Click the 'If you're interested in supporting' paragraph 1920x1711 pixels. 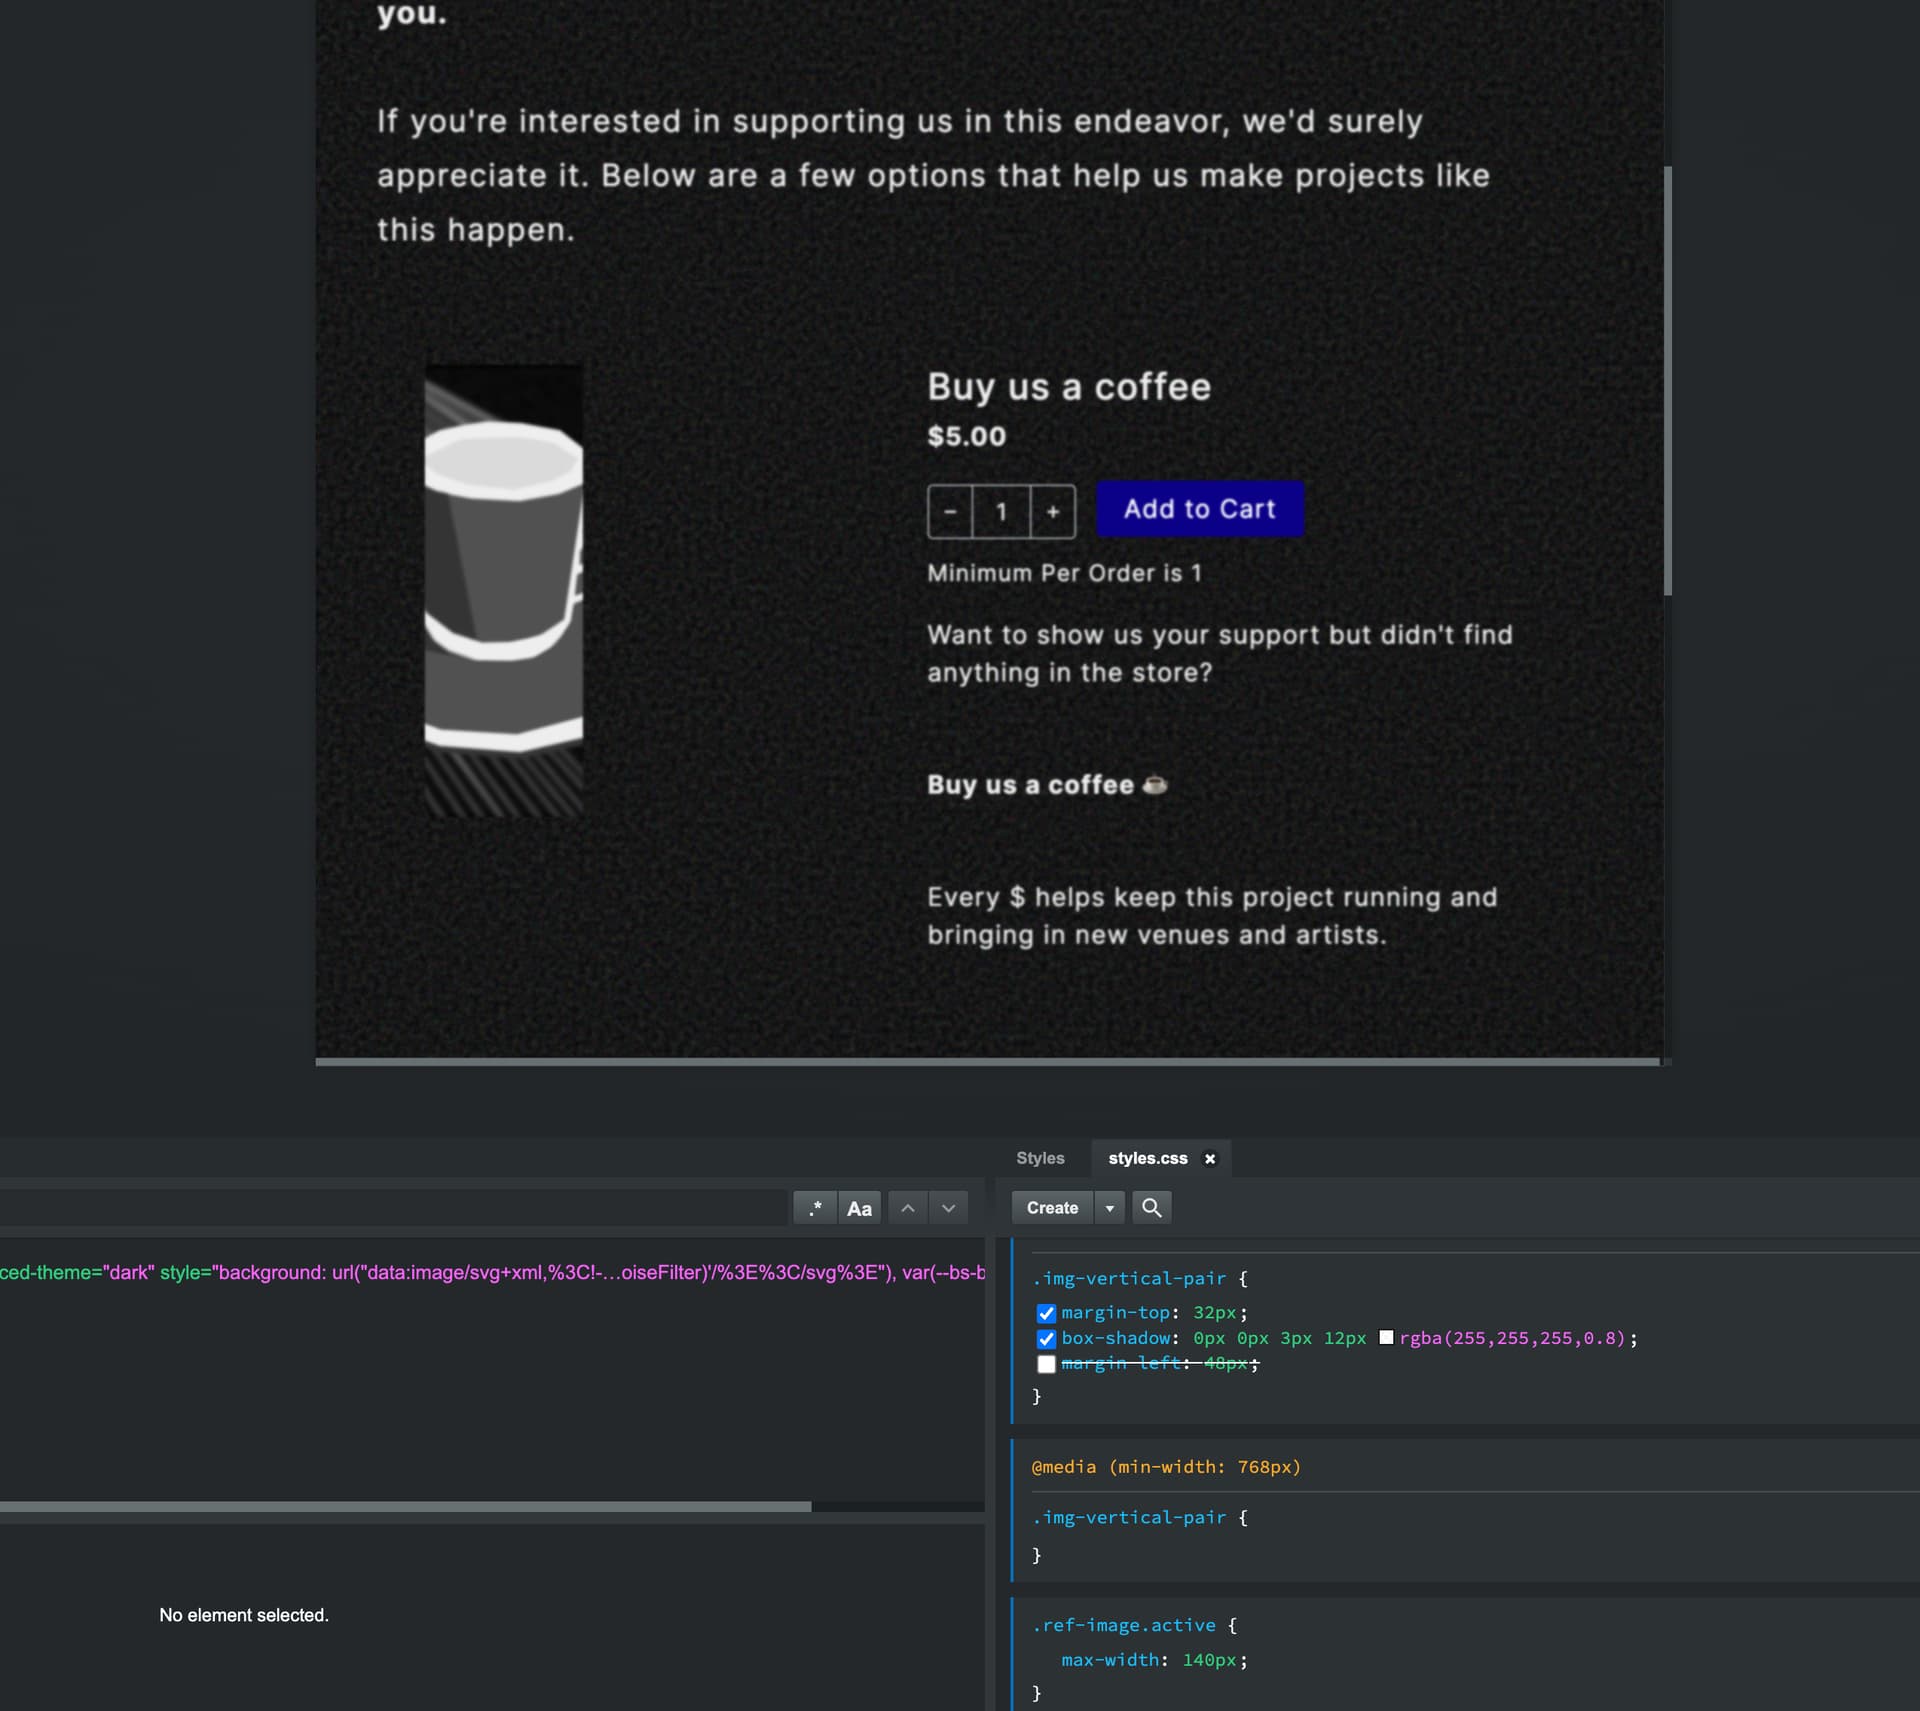pyautogui.click(x=933, y=176)
